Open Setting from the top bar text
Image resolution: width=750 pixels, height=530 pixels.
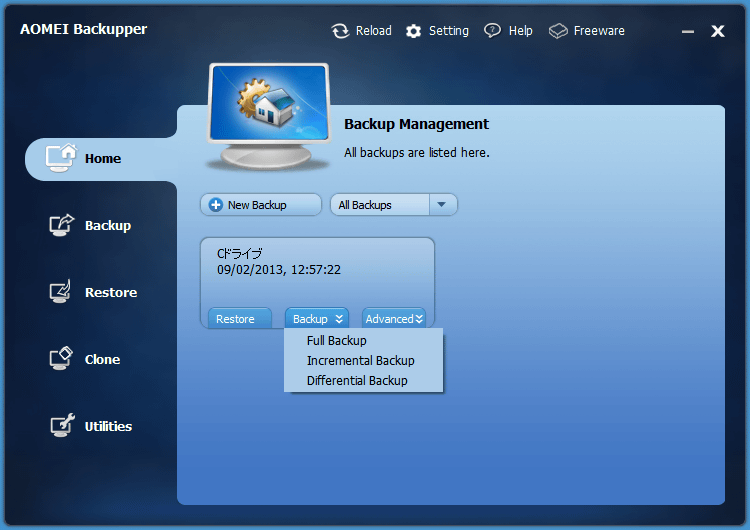tap(449, 31)
